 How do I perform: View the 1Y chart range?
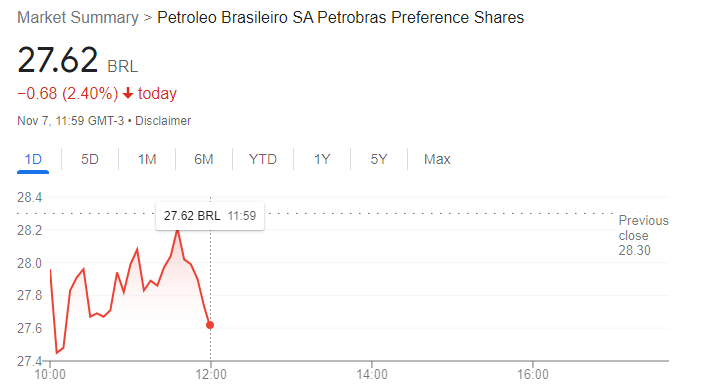pos(322,159)
